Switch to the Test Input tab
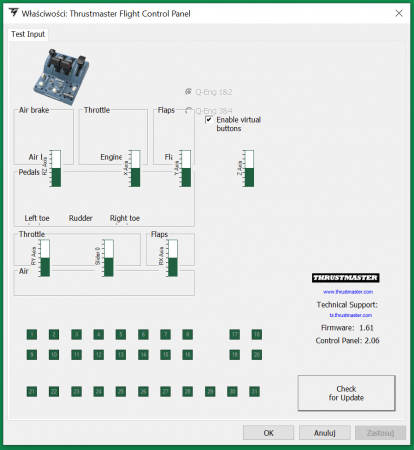Screen dimensions: 414x450 (28, 34)
